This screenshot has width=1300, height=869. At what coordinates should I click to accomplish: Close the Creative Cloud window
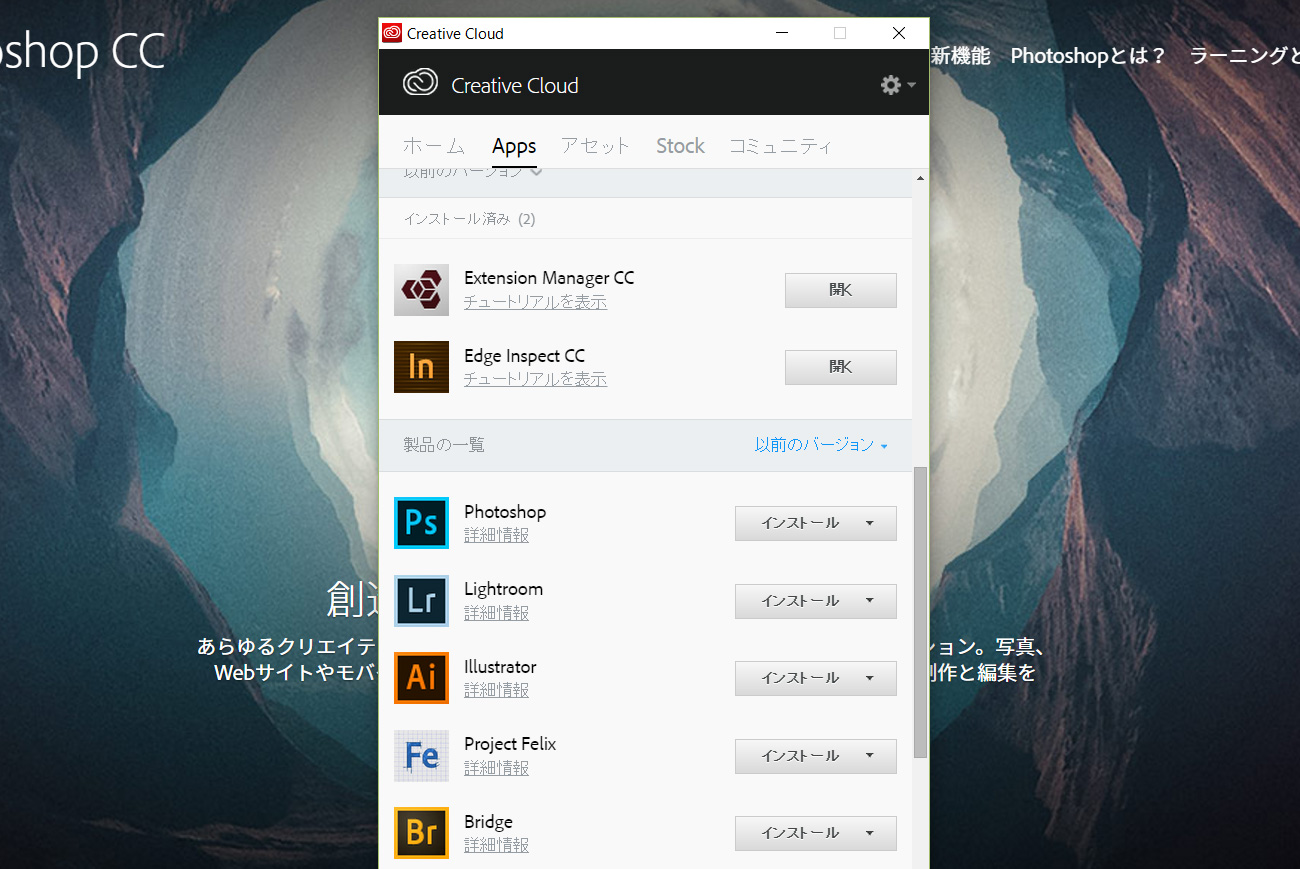coord(898,33)
